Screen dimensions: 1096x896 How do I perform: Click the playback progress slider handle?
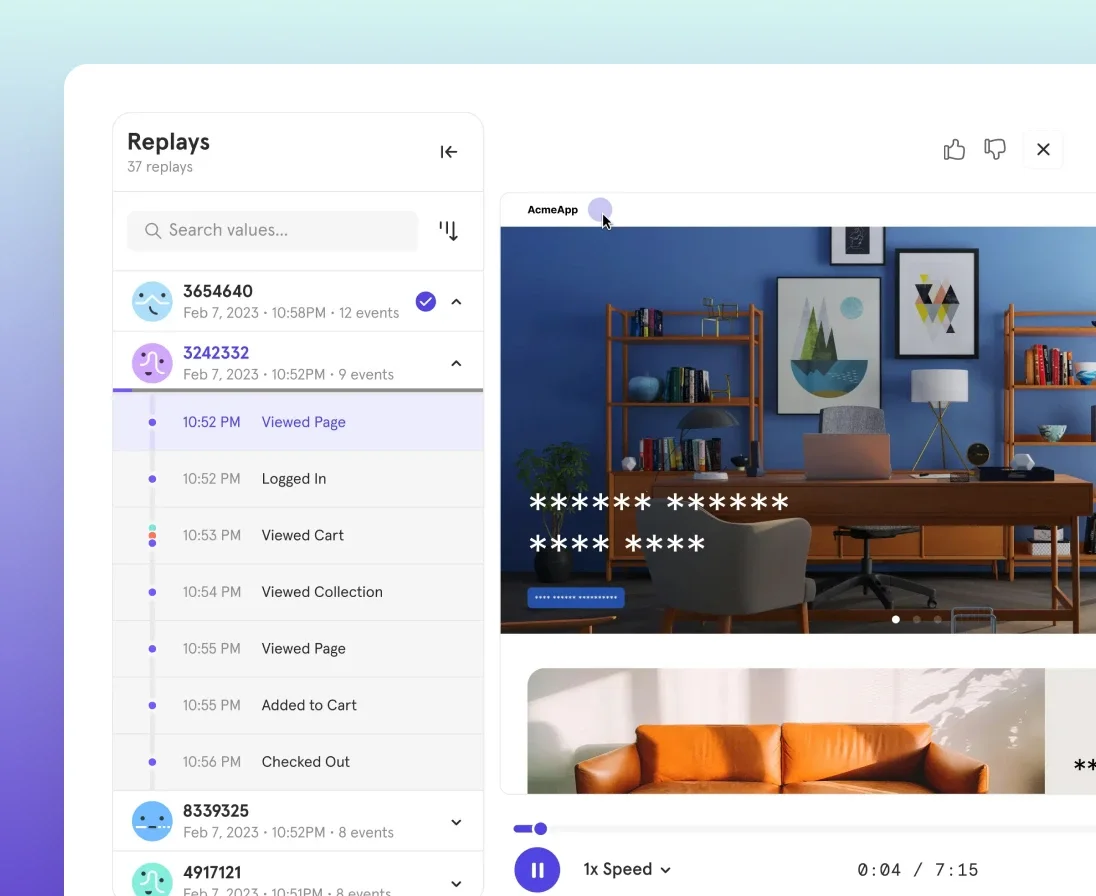(540, 829)
